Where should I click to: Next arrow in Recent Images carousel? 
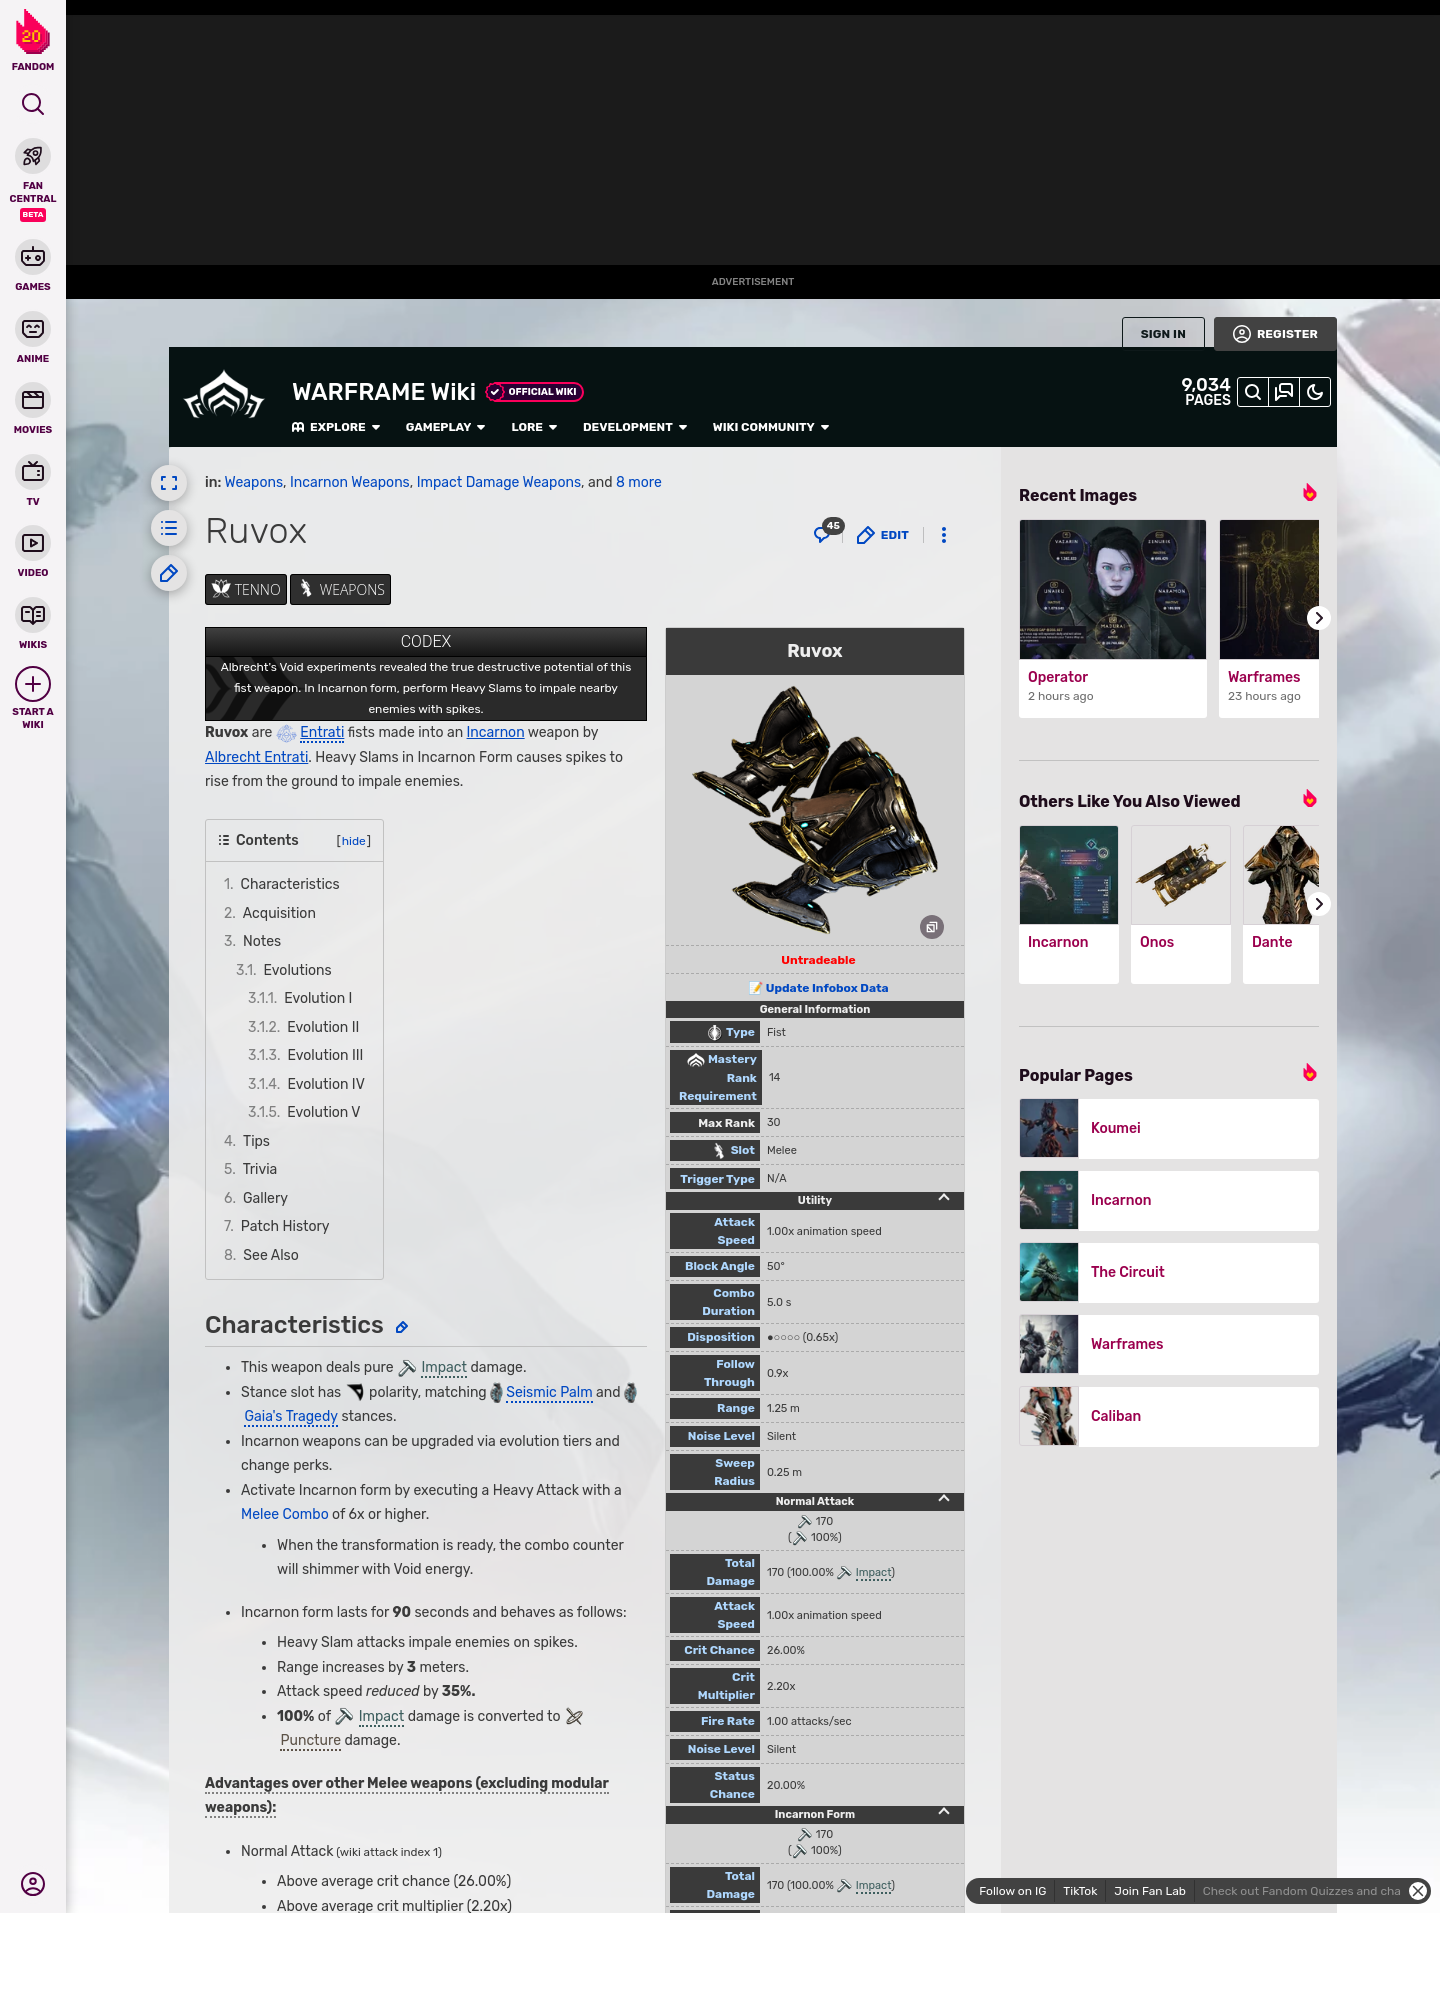pos(1319,618)
